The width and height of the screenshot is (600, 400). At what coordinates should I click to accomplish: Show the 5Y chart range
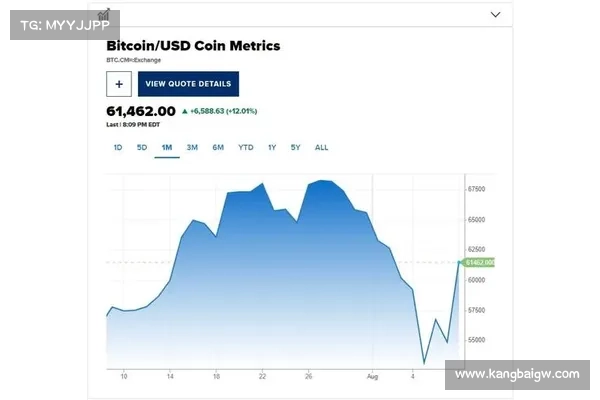tap(295, 147)
